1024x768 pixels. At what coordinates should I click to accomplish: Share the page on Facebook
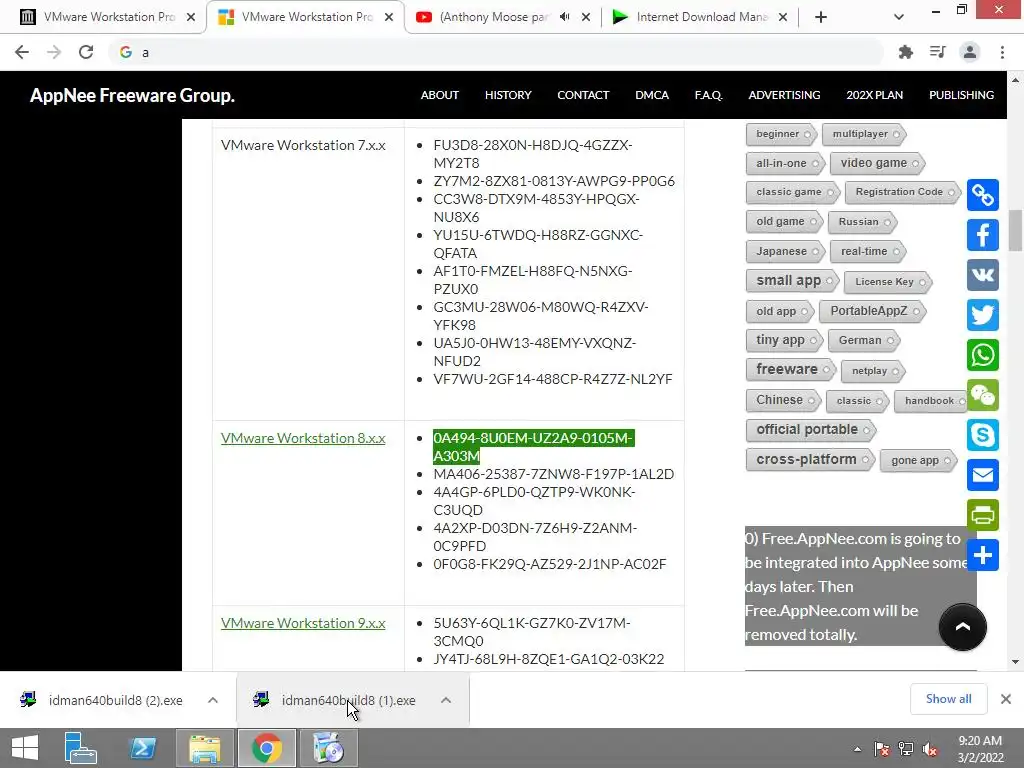point(982,235)
